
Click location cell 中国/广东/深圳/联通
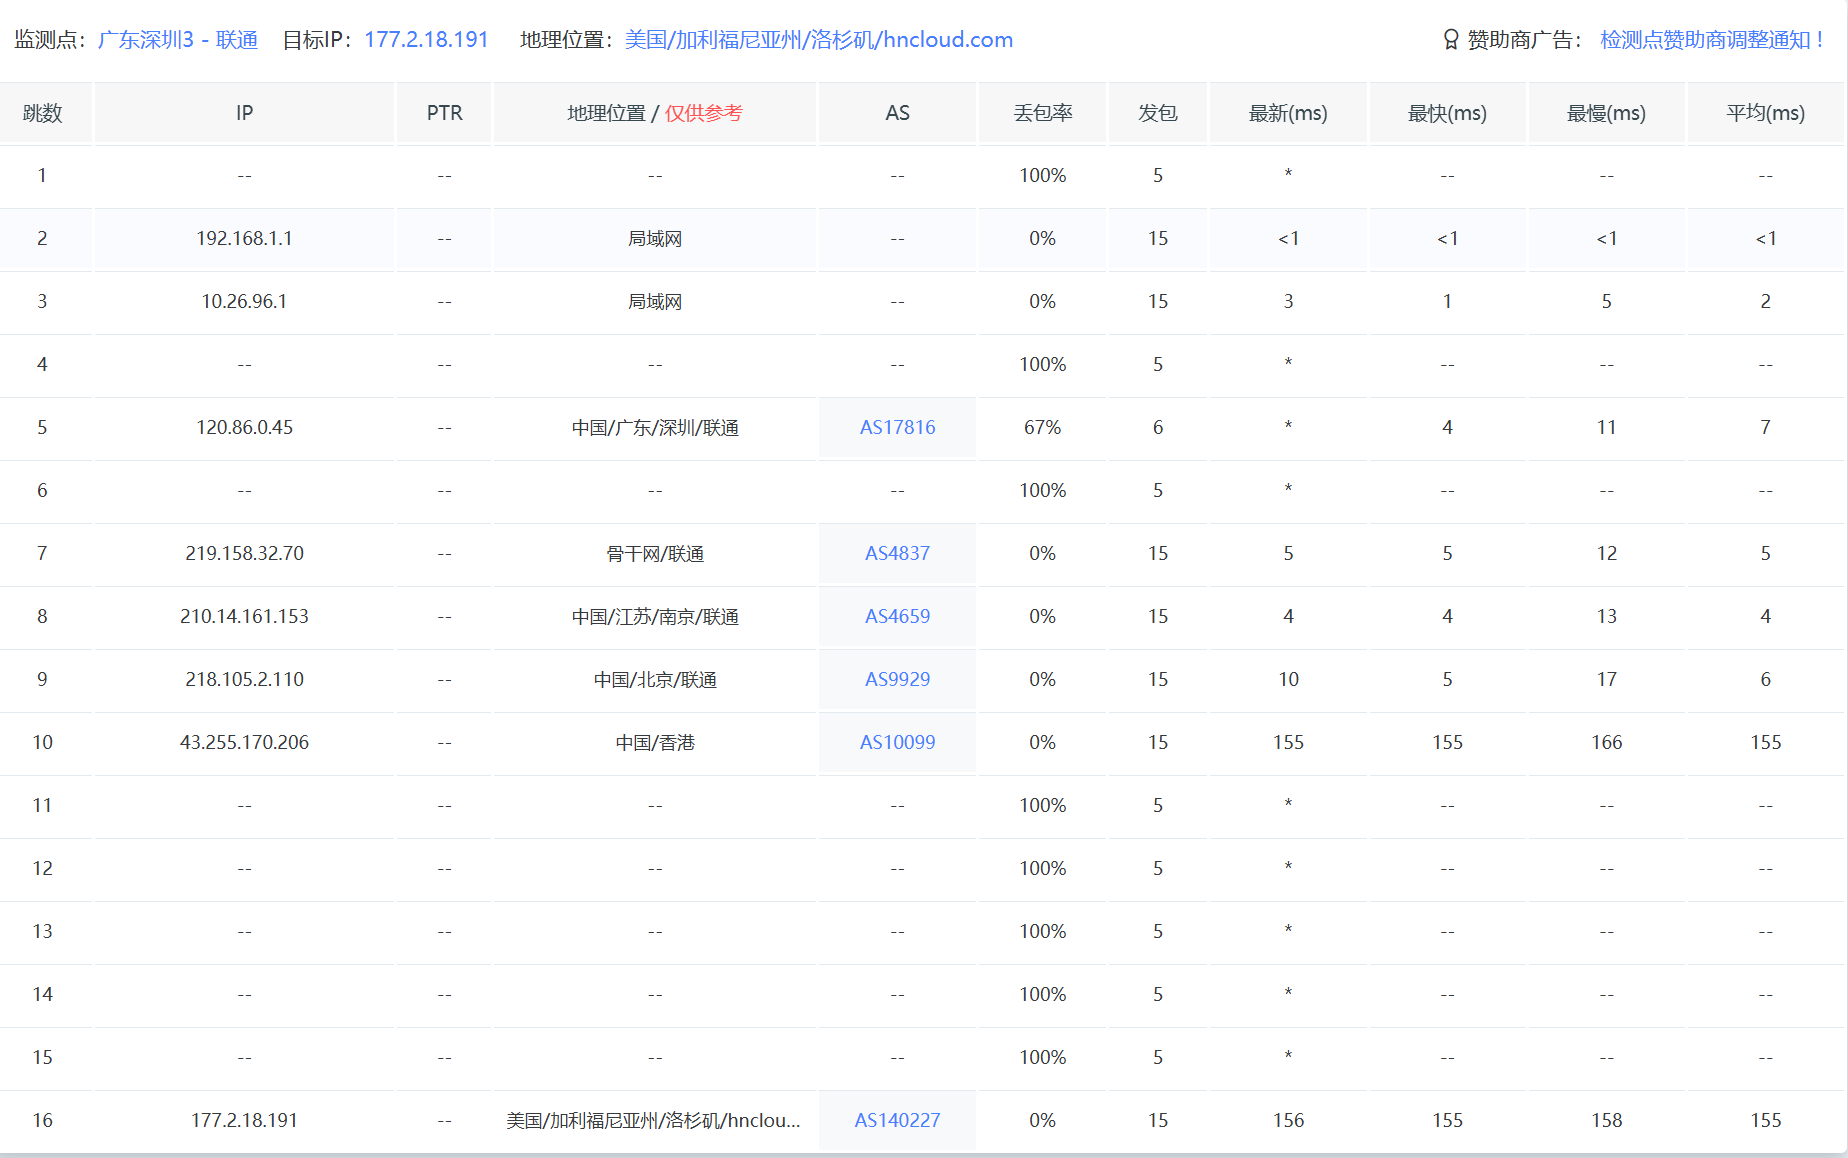pyautogui.click(x=655, y=427)
